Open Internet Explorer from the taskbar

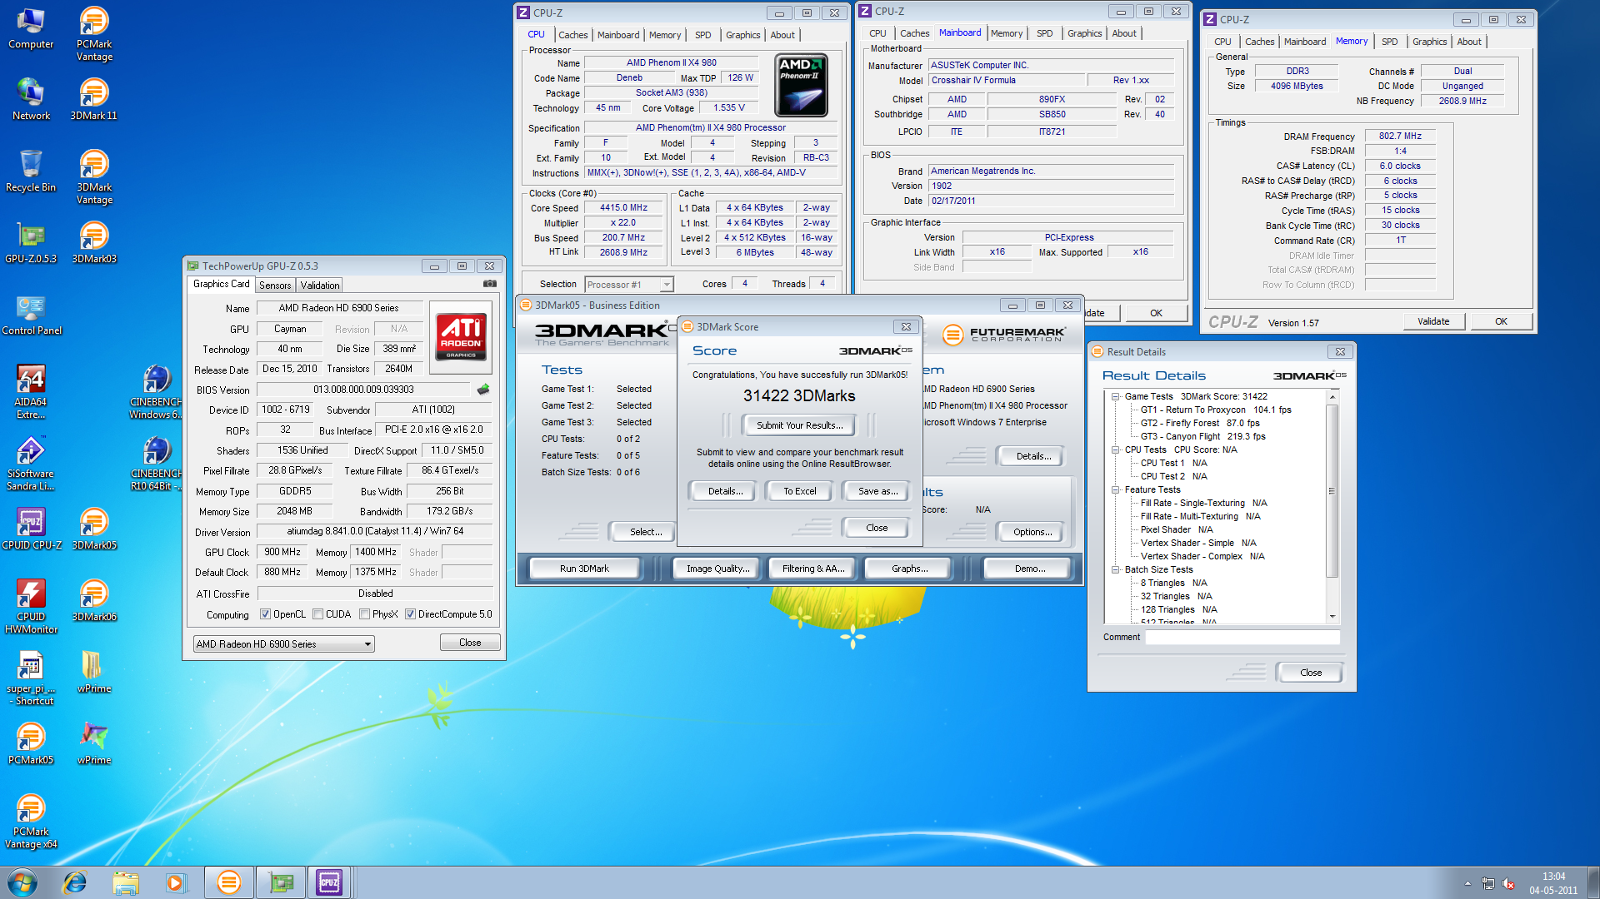tap(75, 882)
